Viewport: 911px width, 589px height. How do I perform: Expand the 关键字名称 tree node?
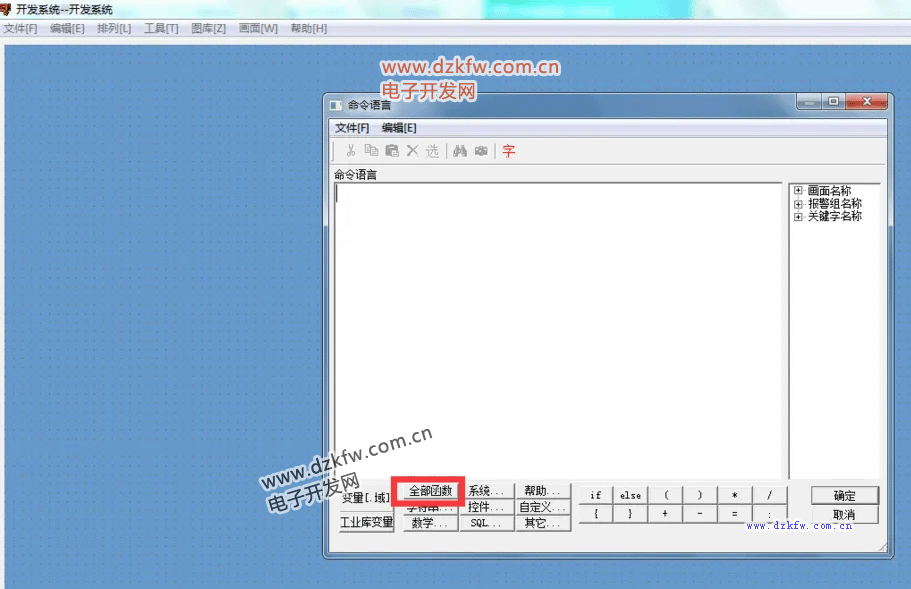(x=798, y=217)
